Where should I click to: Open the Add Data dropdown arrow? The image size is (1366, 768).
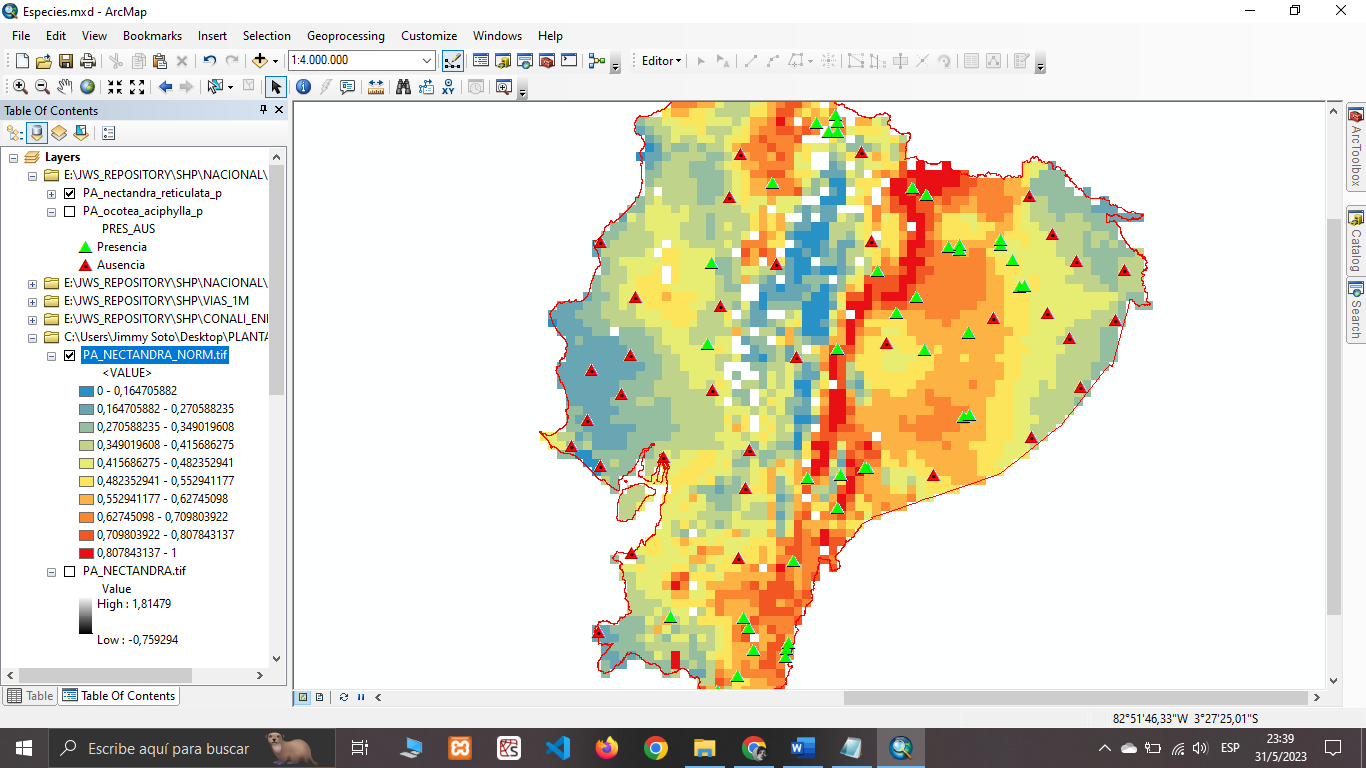[274, 61]
